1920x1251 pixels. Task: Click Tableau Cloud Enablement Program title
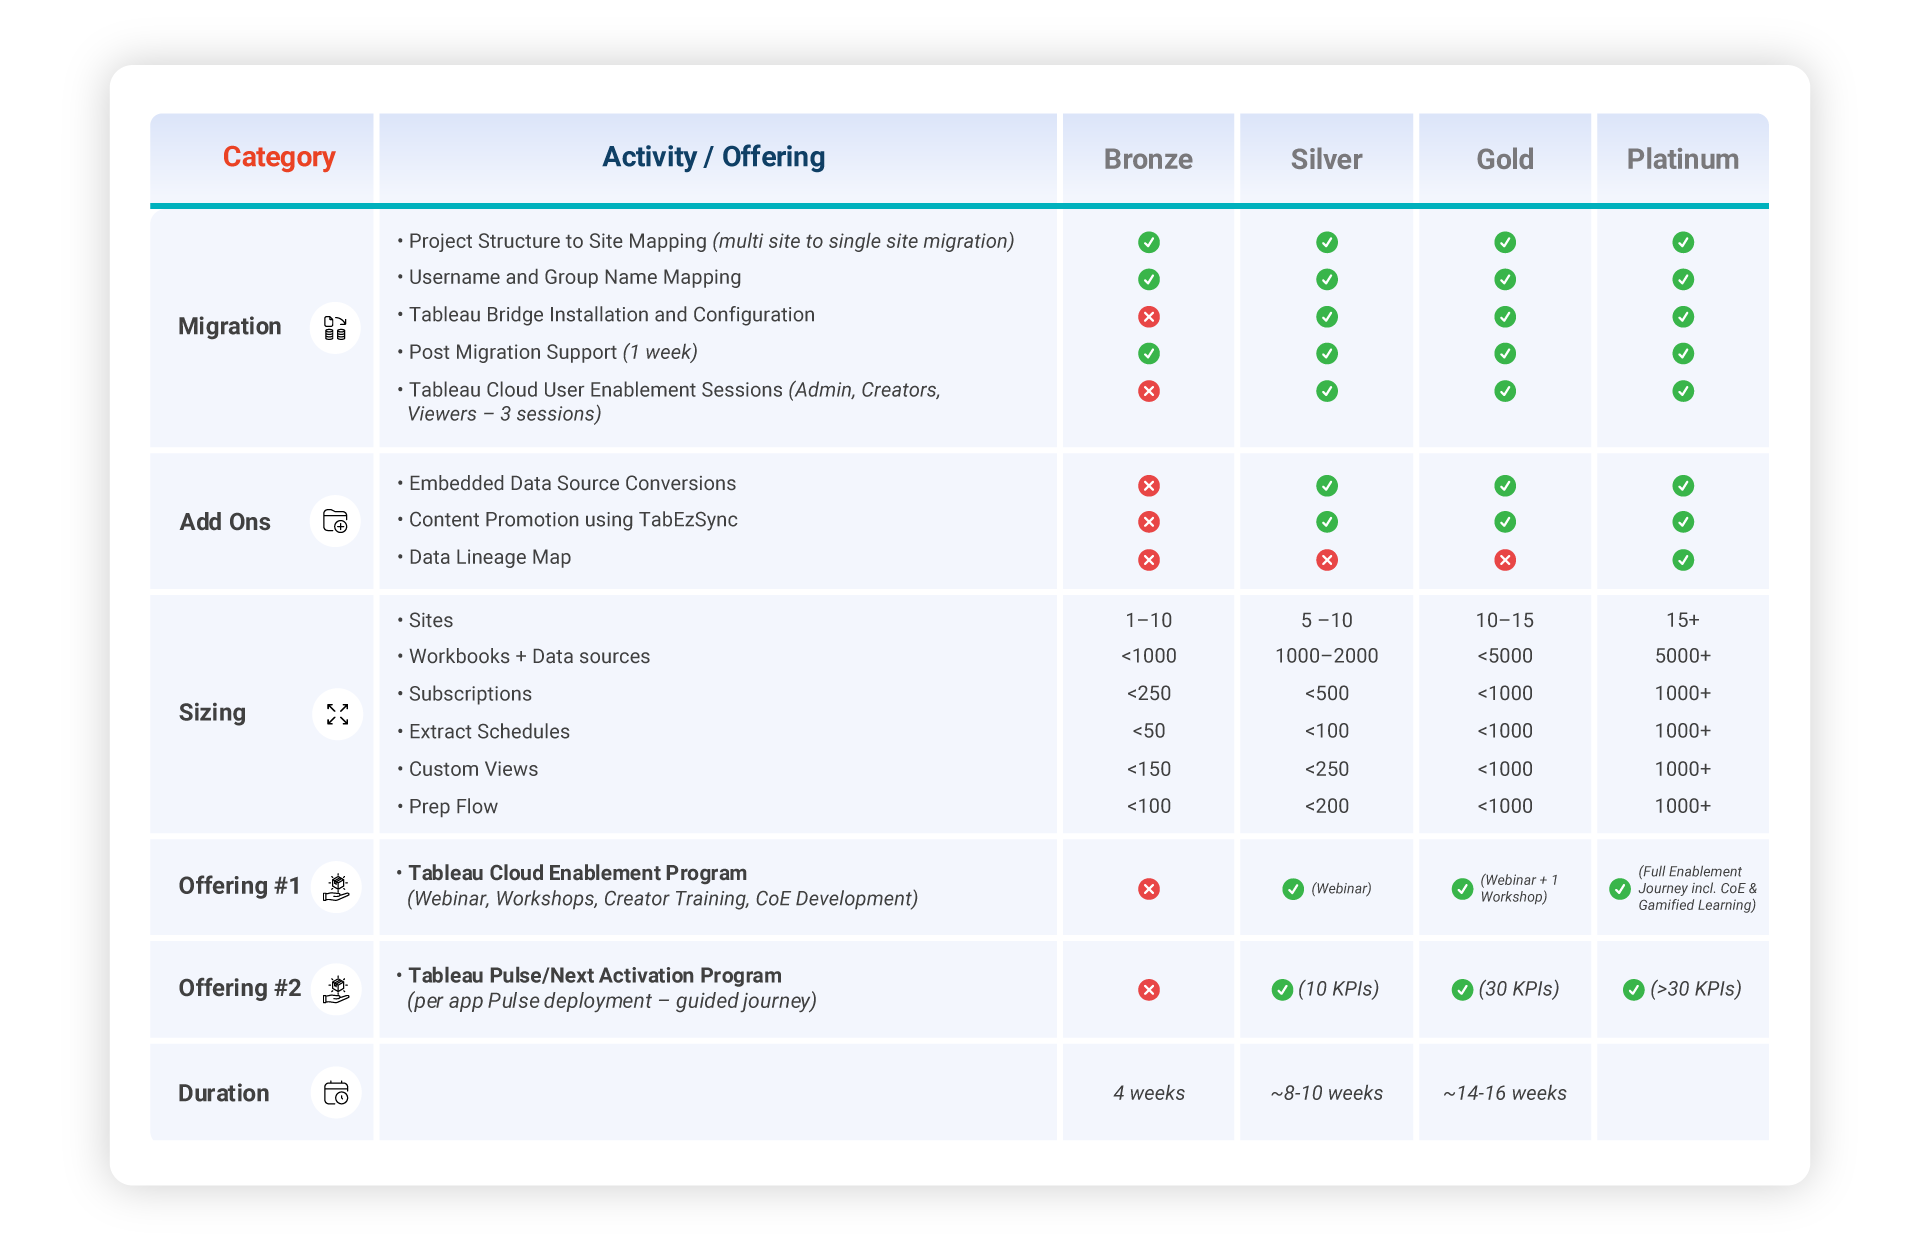click(578, 873)
